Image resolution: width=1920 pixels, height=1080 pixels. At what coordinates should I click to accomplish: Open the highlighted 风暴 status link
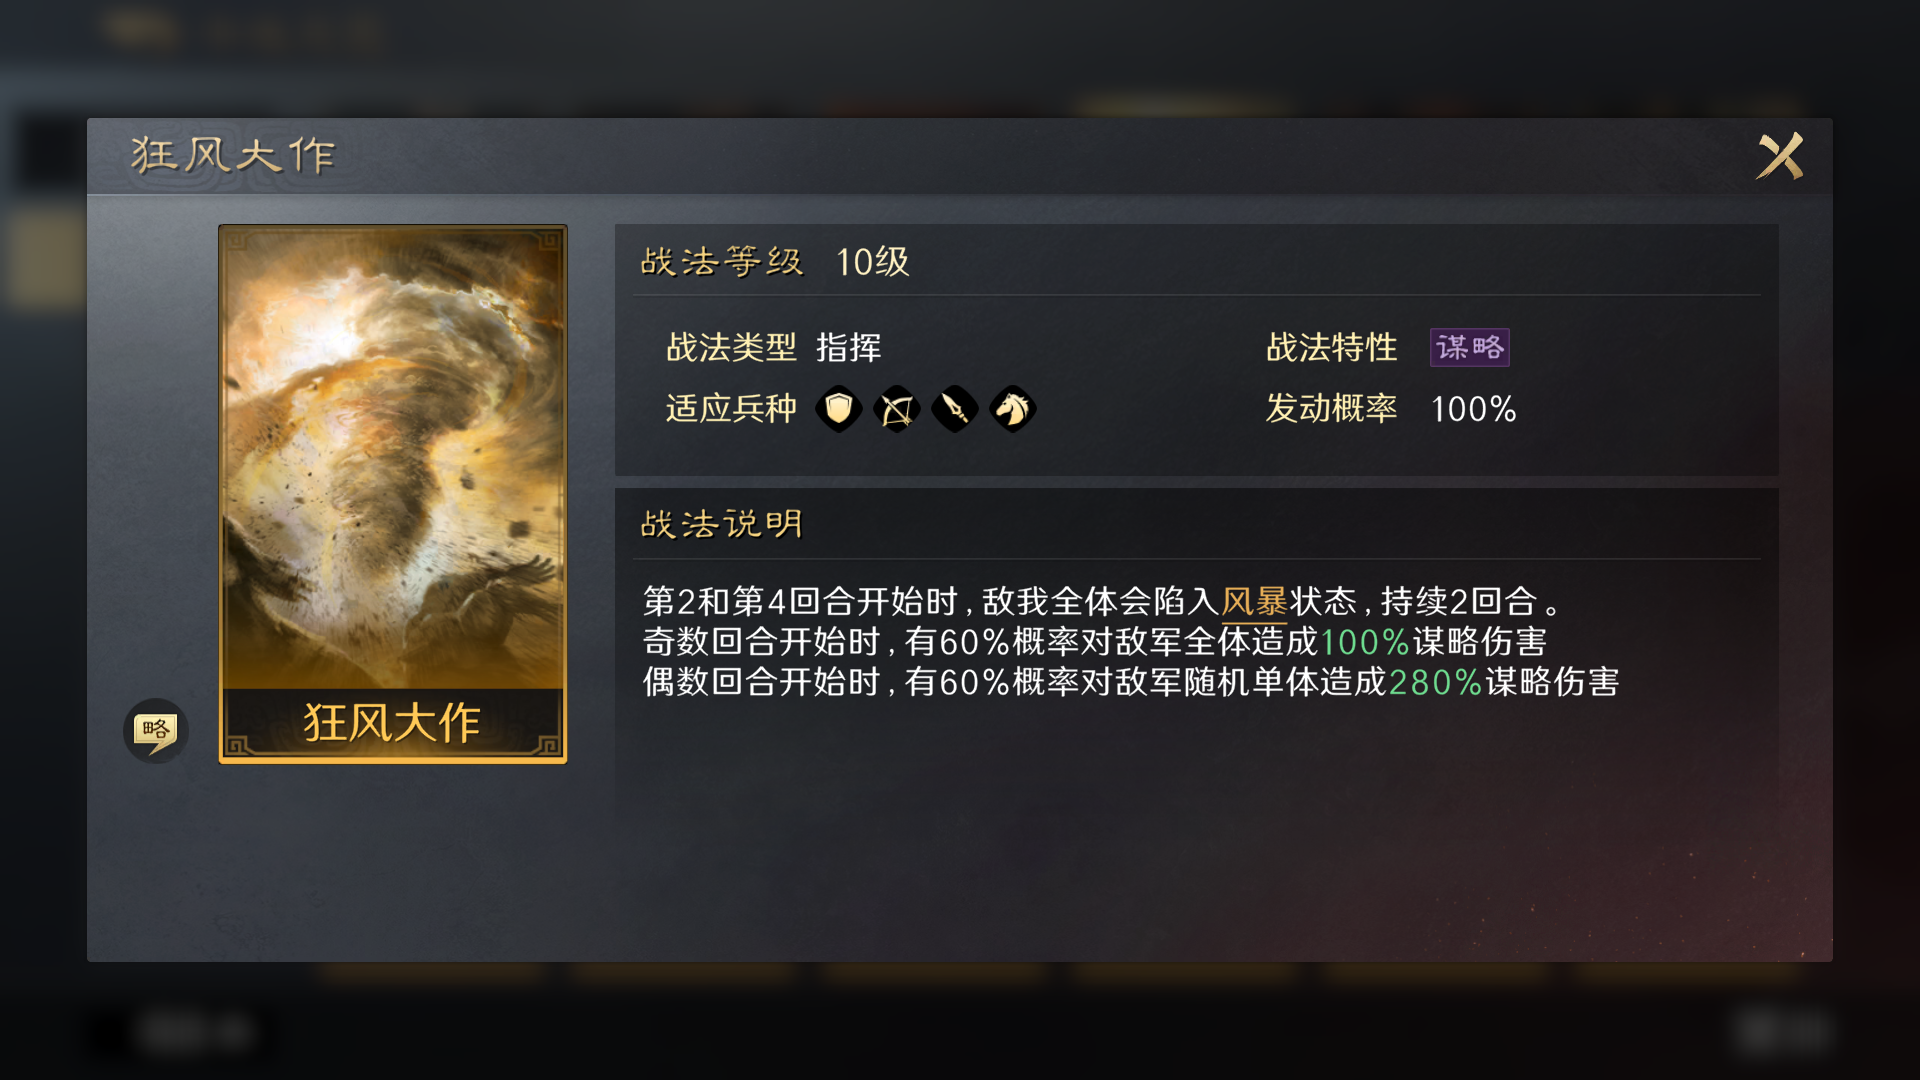pyautogui.click(x=1254, y=602)
